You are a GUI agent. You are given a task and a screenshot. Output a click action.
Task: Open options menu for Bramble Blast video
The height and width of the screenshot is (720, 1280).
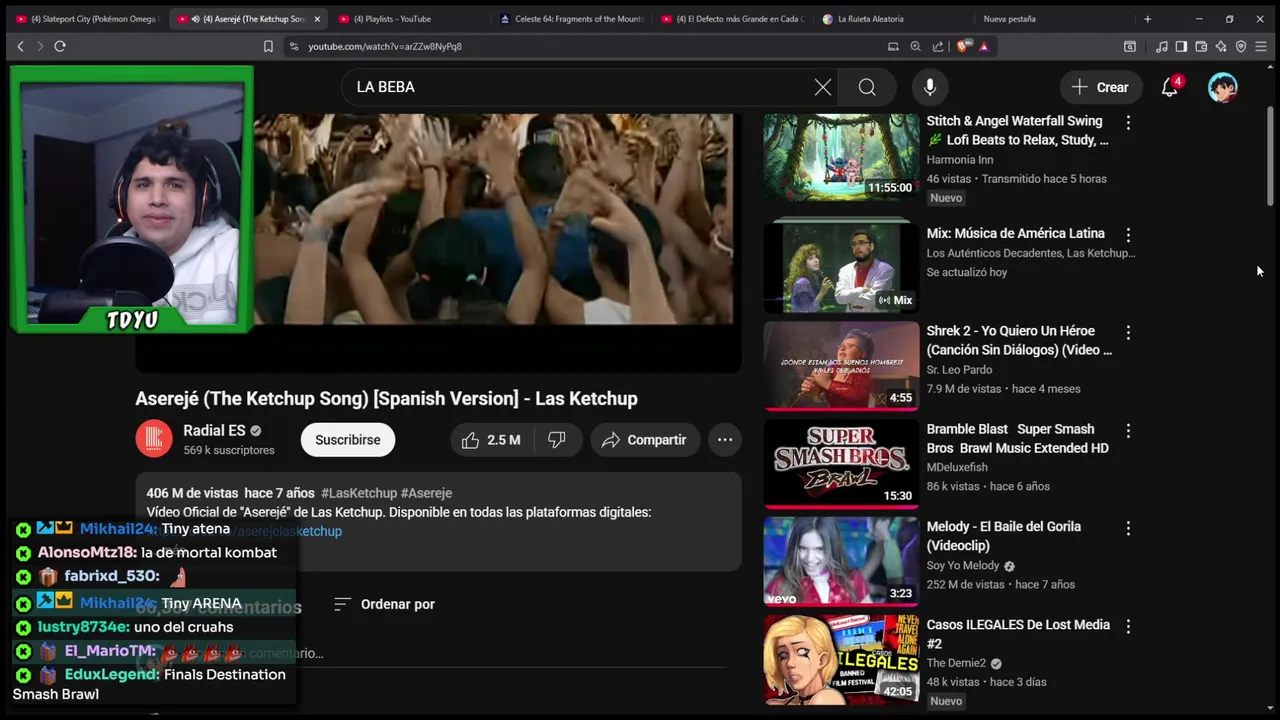coord(1128,430)
